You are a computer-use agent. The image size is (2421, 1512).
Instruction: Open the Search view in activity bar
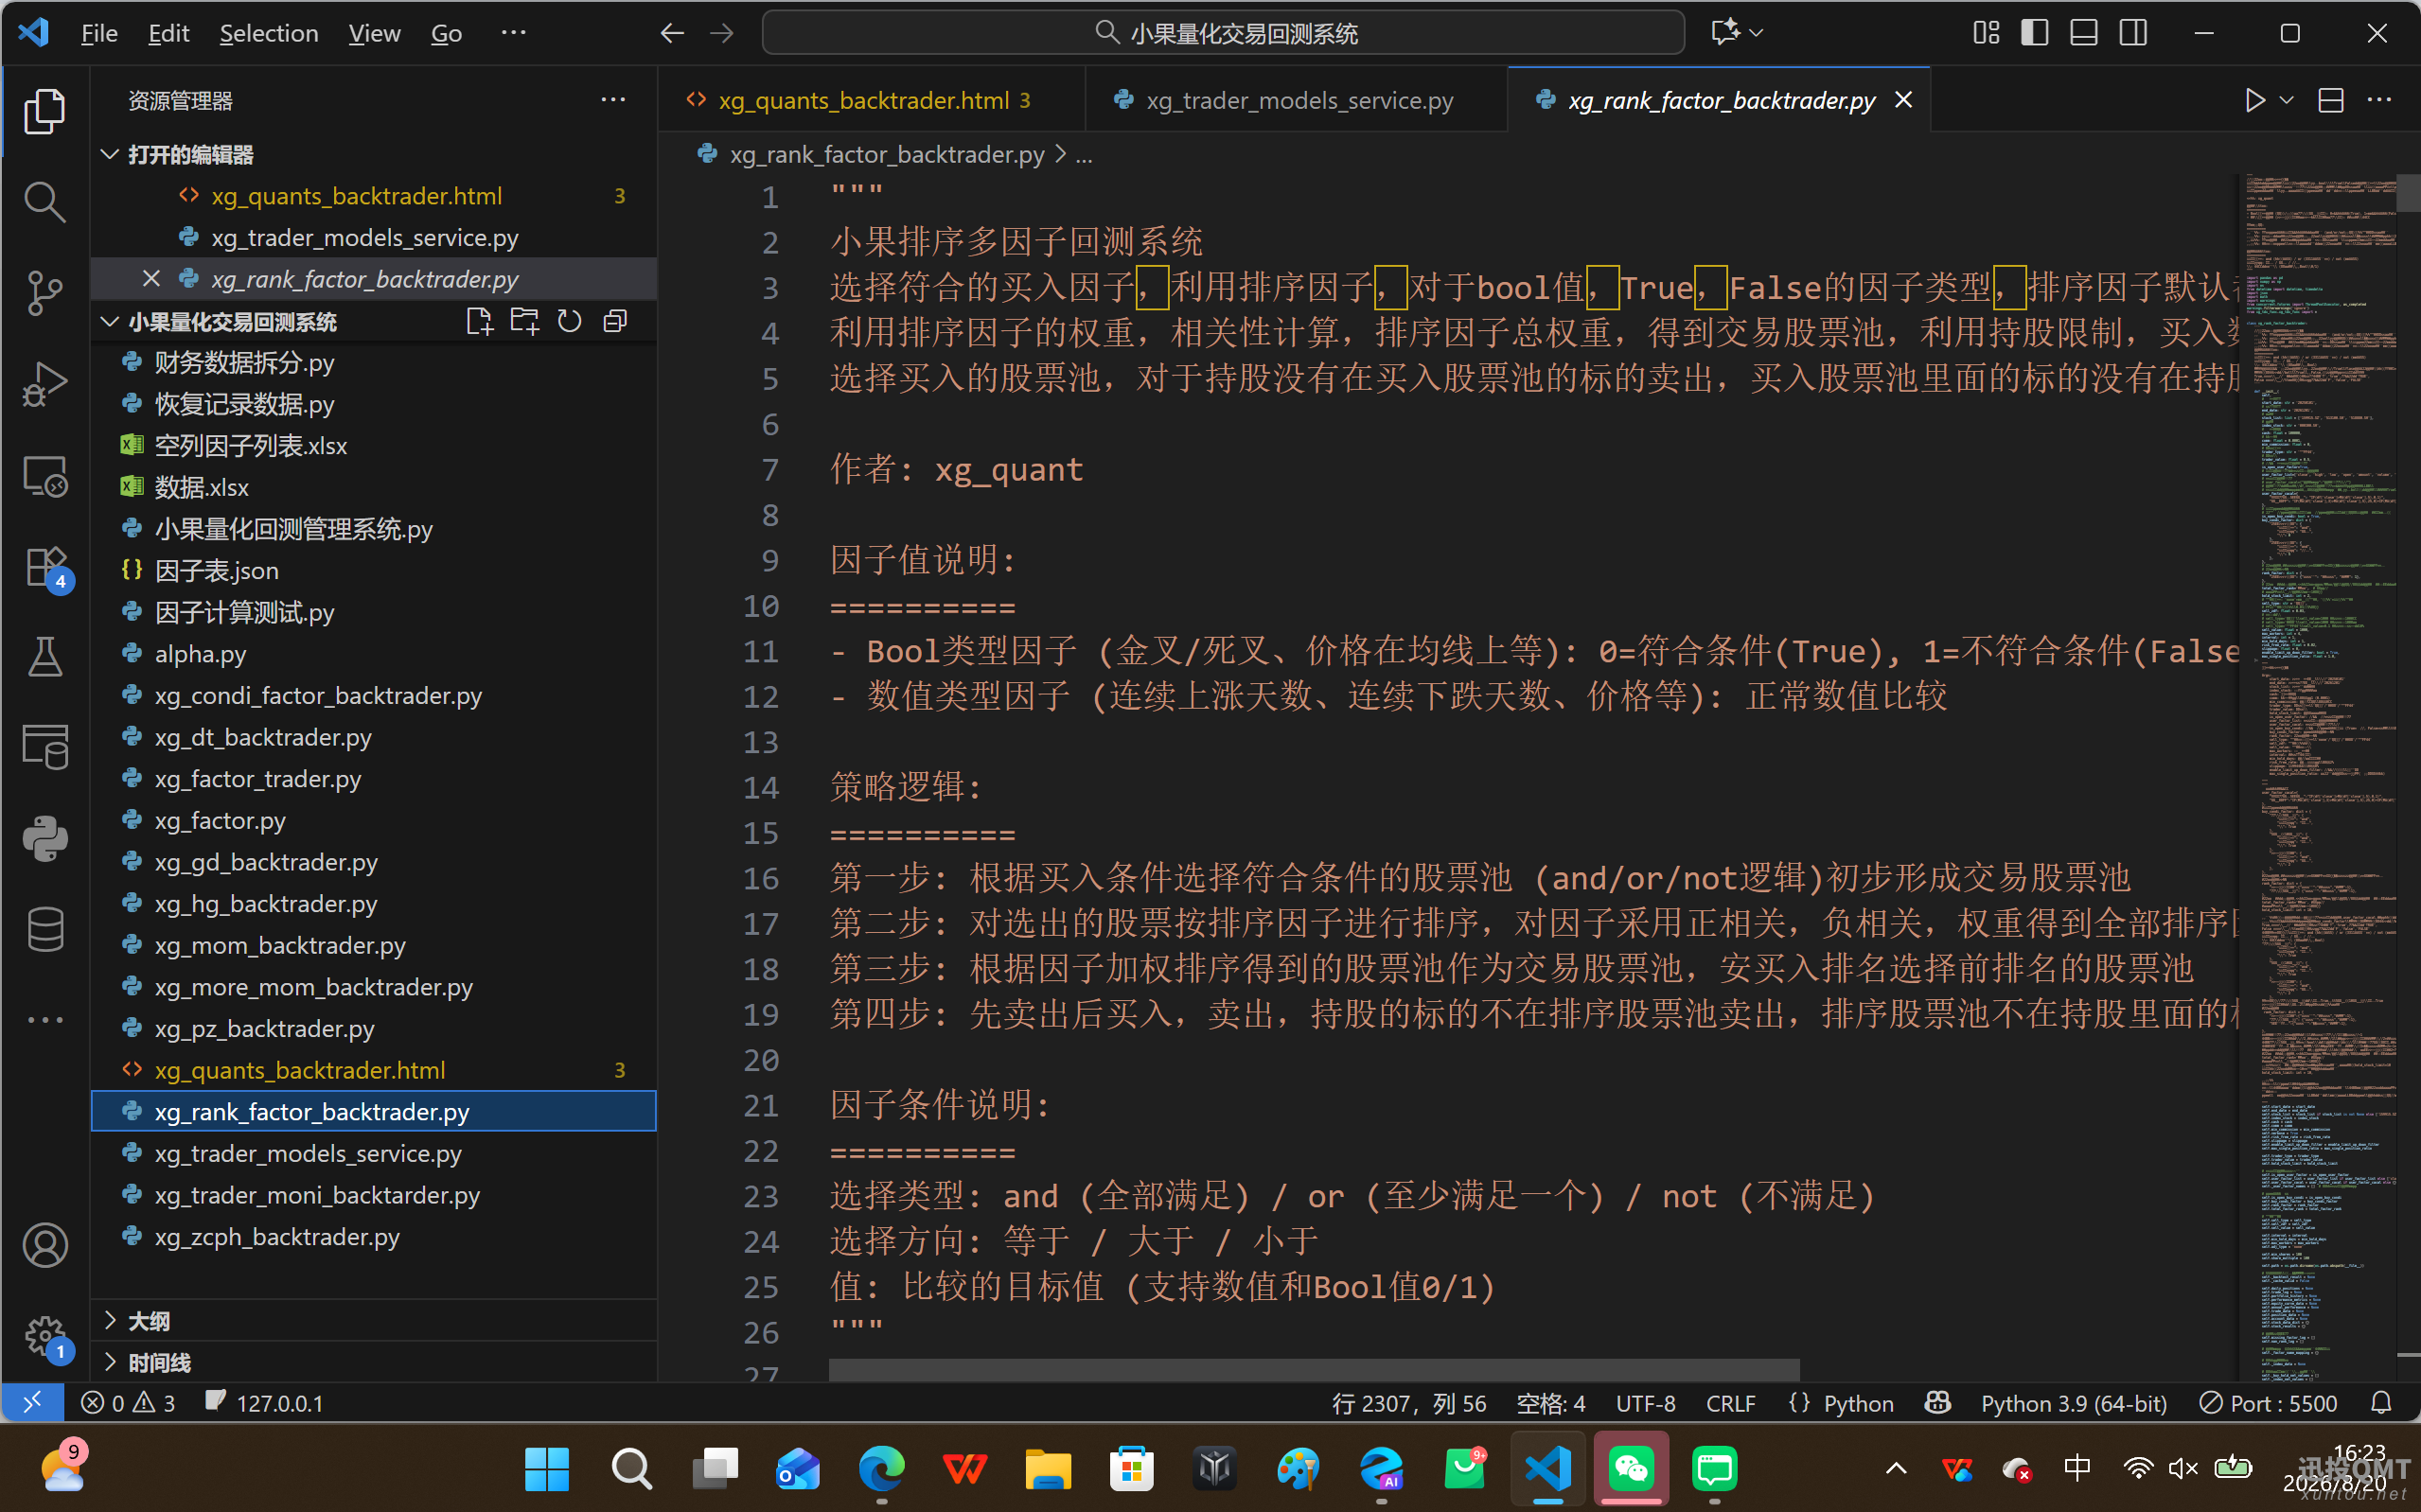pyautogui.click(x=45, y=201)
